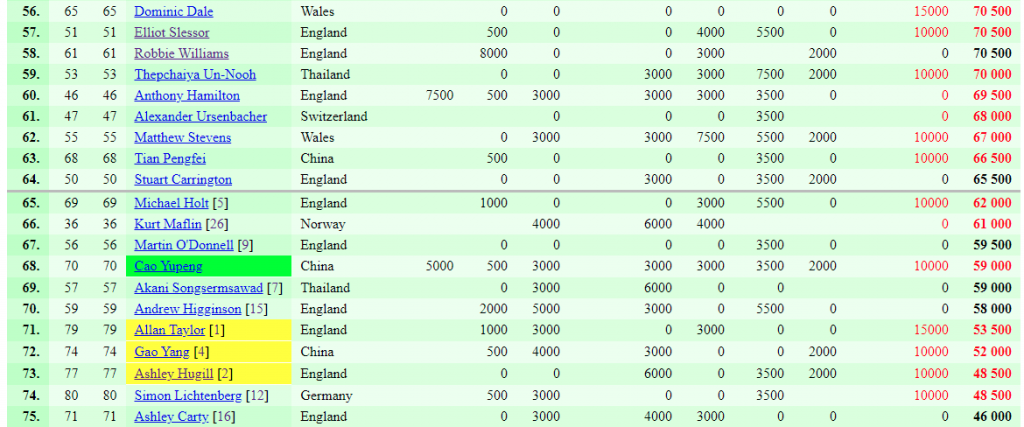Open Alexander Ursenbacher player link

tap(200, 117)
